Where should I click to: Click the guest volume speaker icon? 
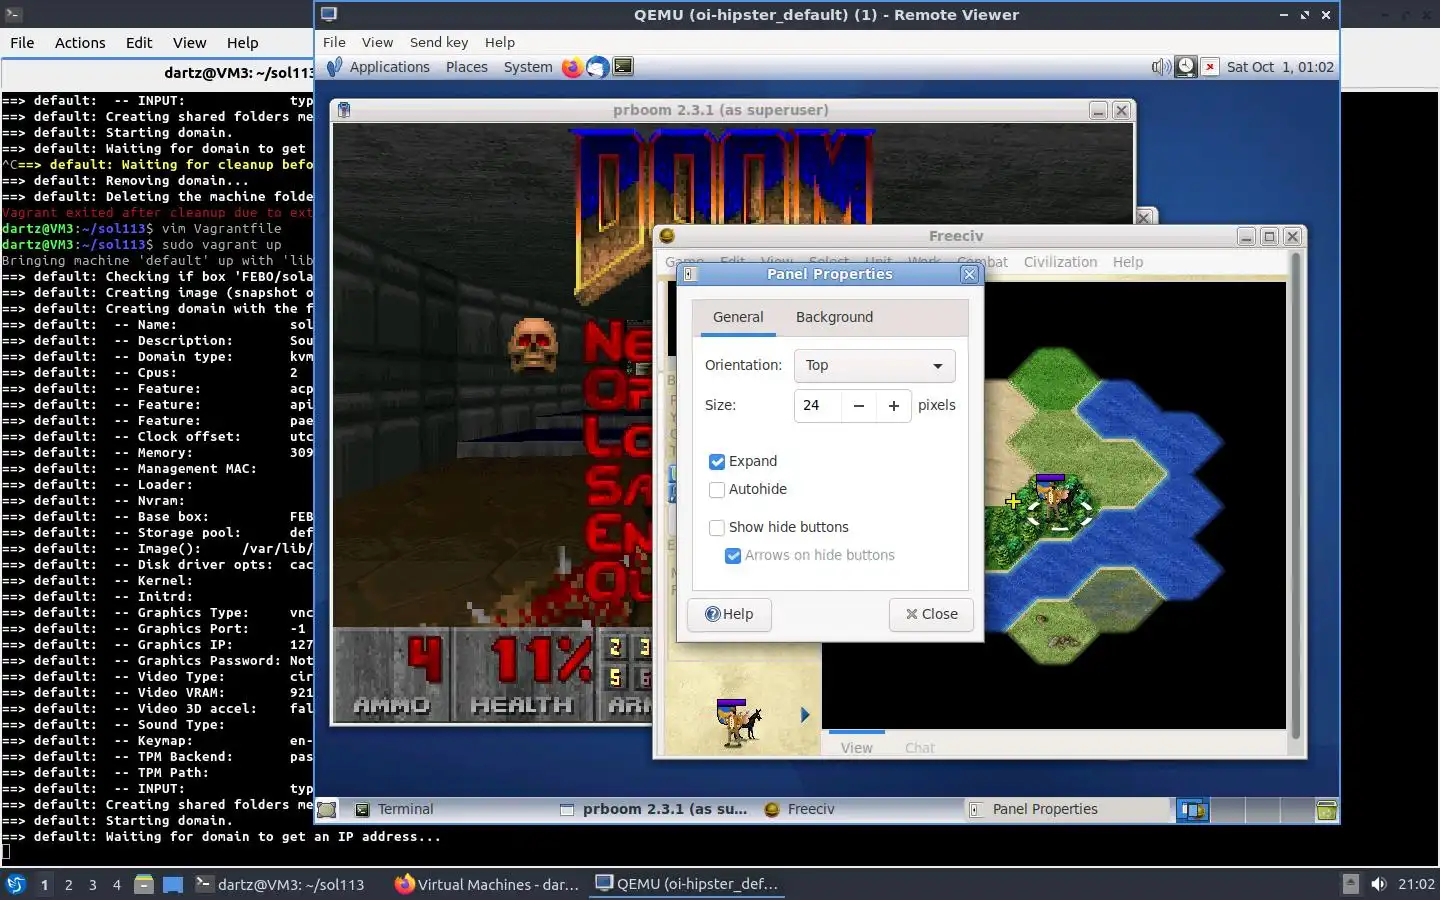[1160, 67]
